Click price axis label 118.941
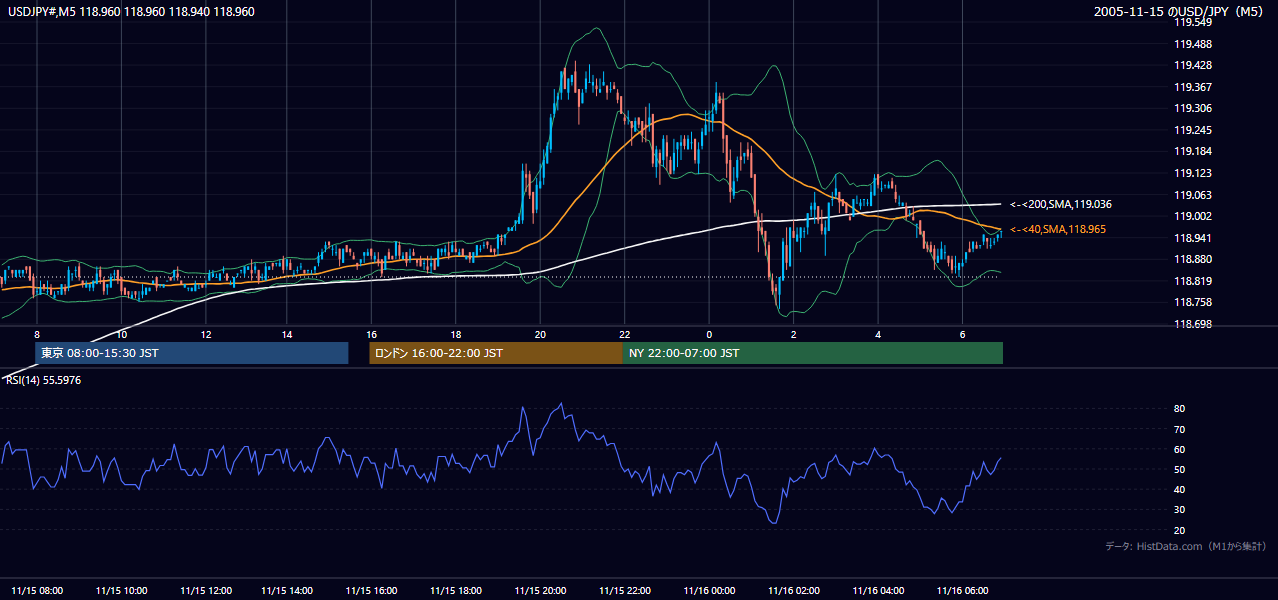Viewport: 1278px width, 600px height. tap(1193, 238)
